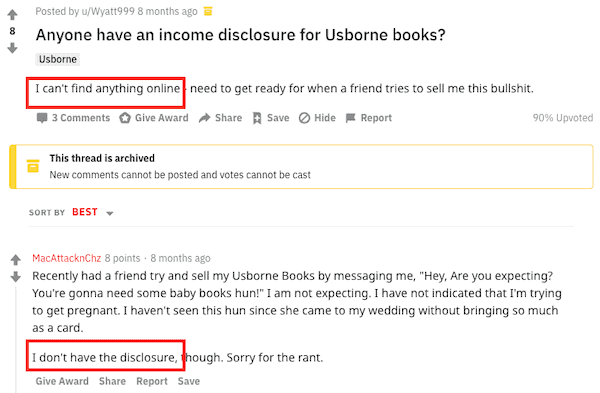
Task: Open user MacAttacknChz's profile
Action: point(67,258)
